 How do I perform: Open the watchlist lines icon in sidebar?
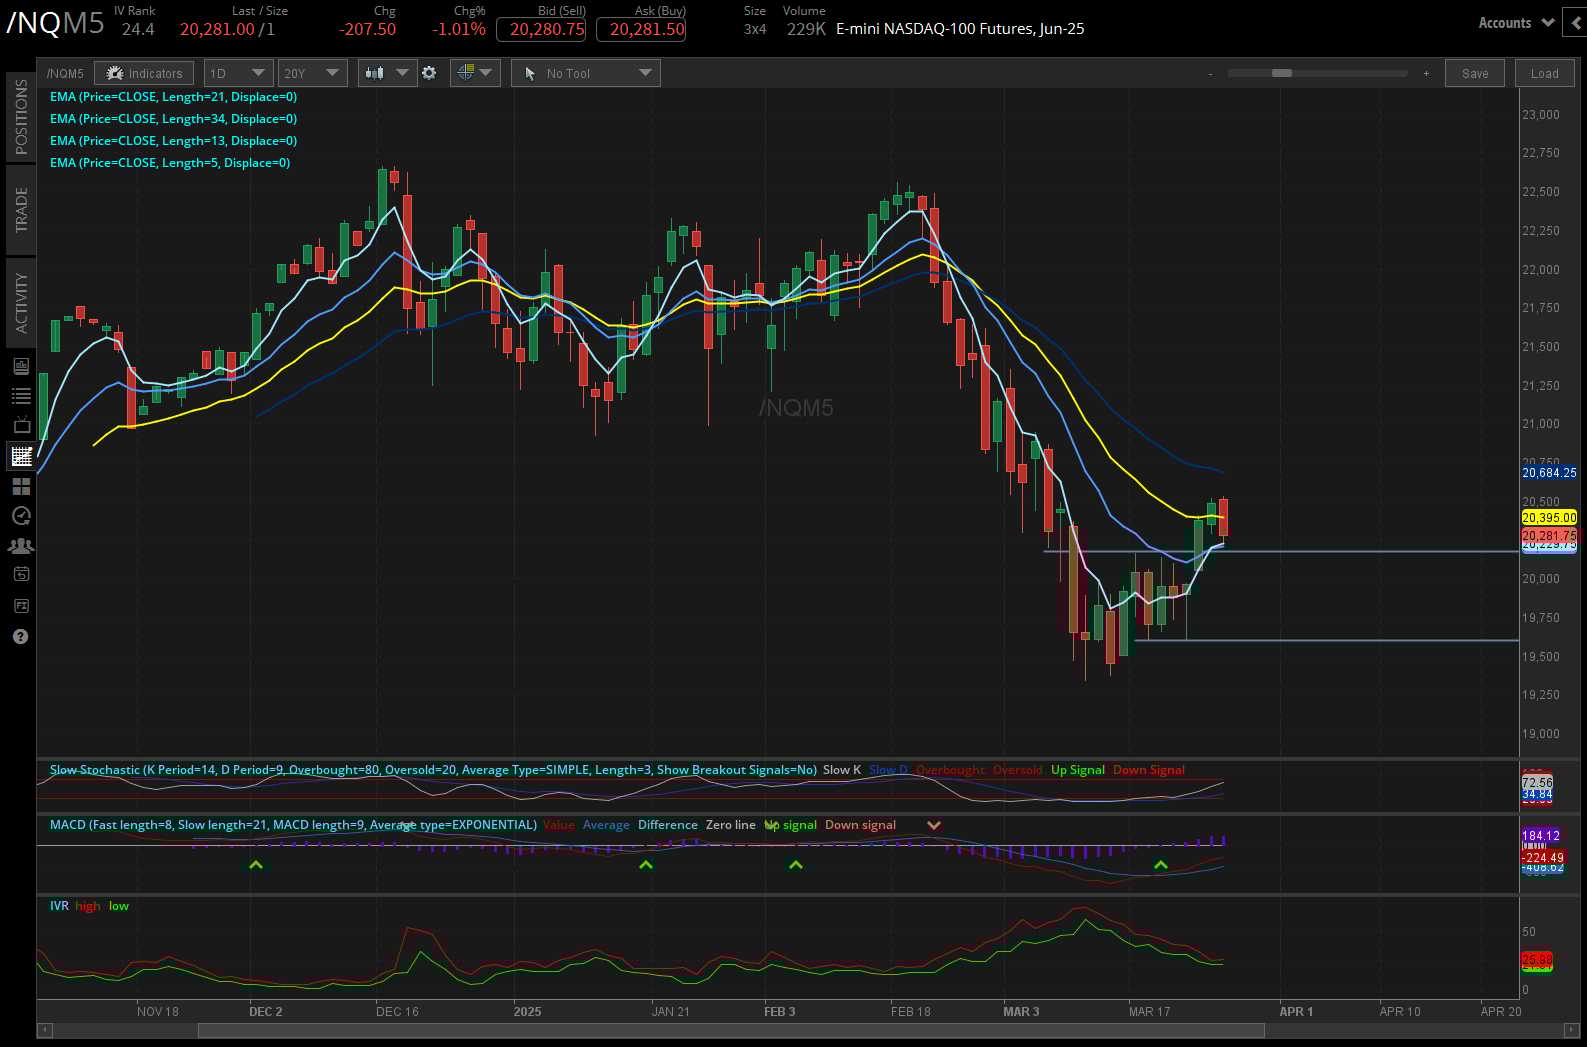click(21, 396)
